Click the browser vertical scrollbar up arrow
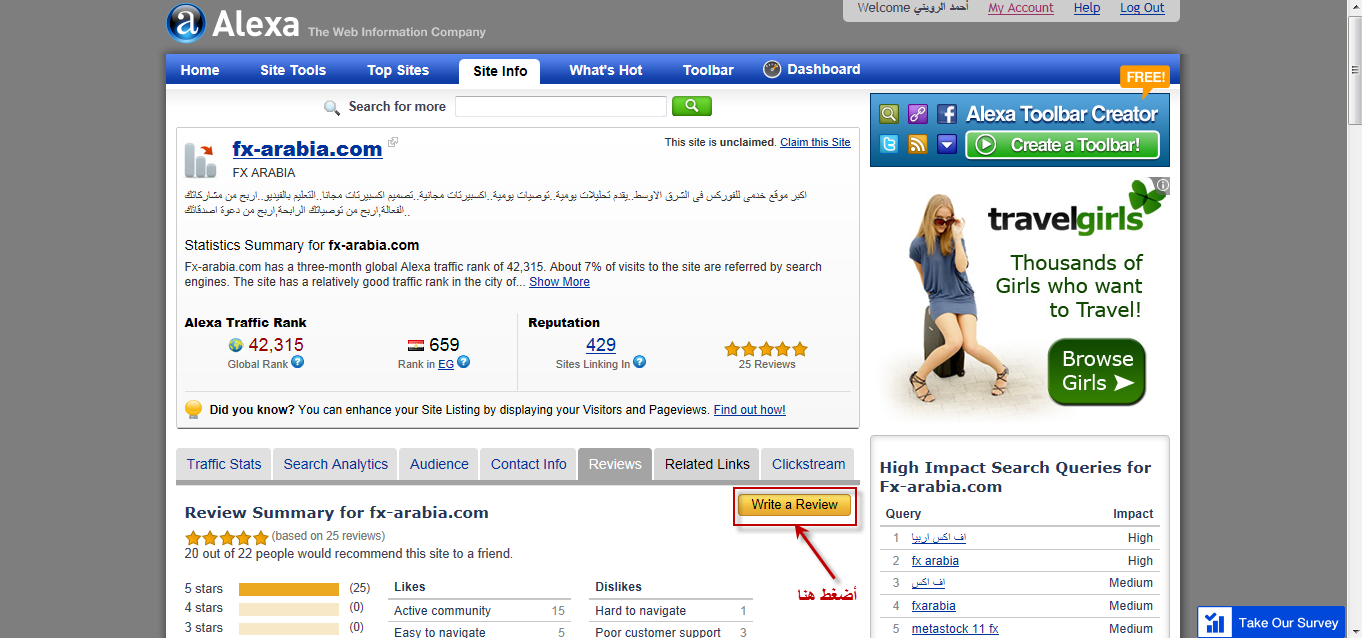 tap(1354, 8)
